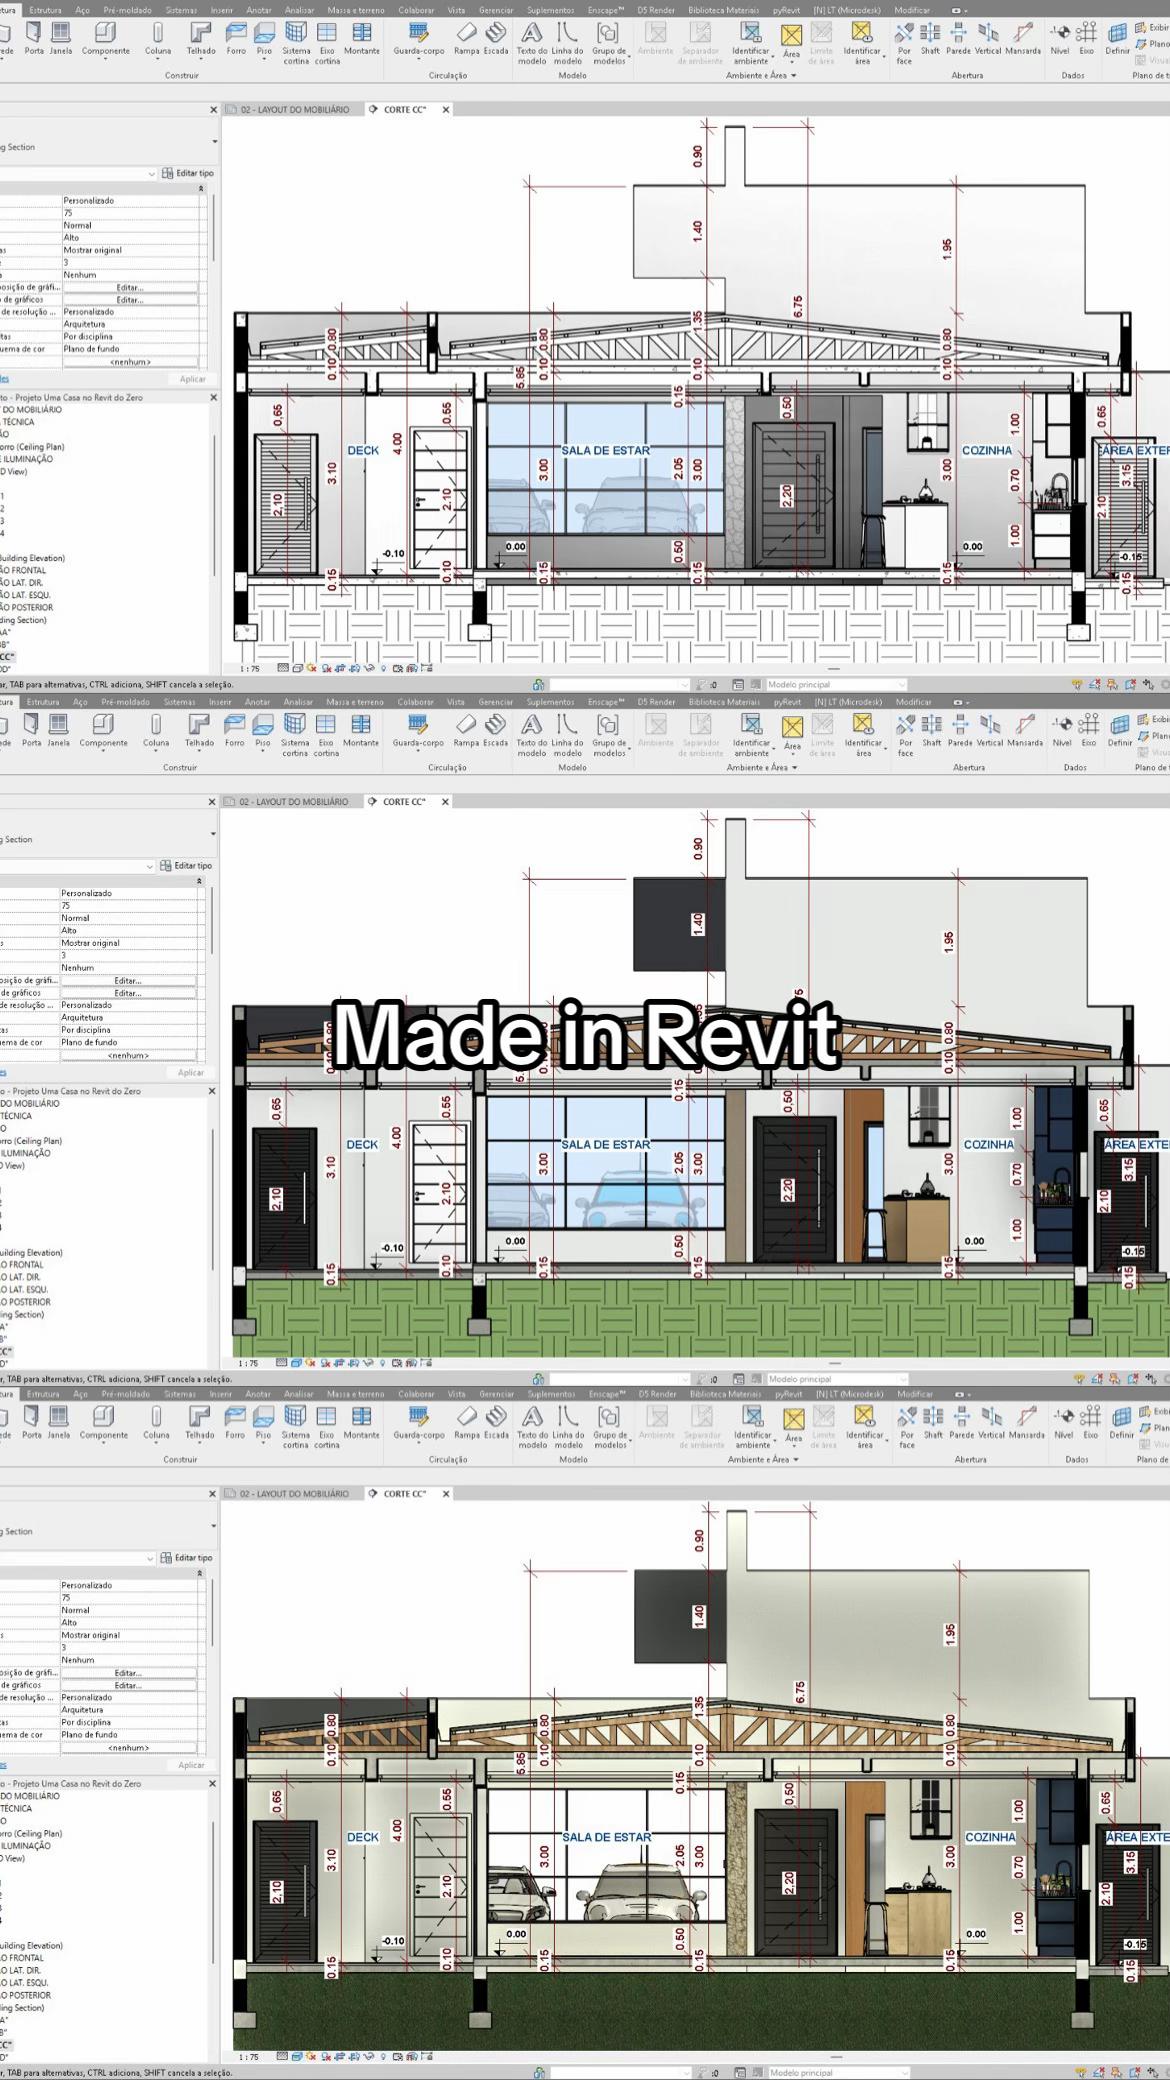Open type selector dropdown arrow in top properties
The image size is (1170, 2080).
click(214, 142)
